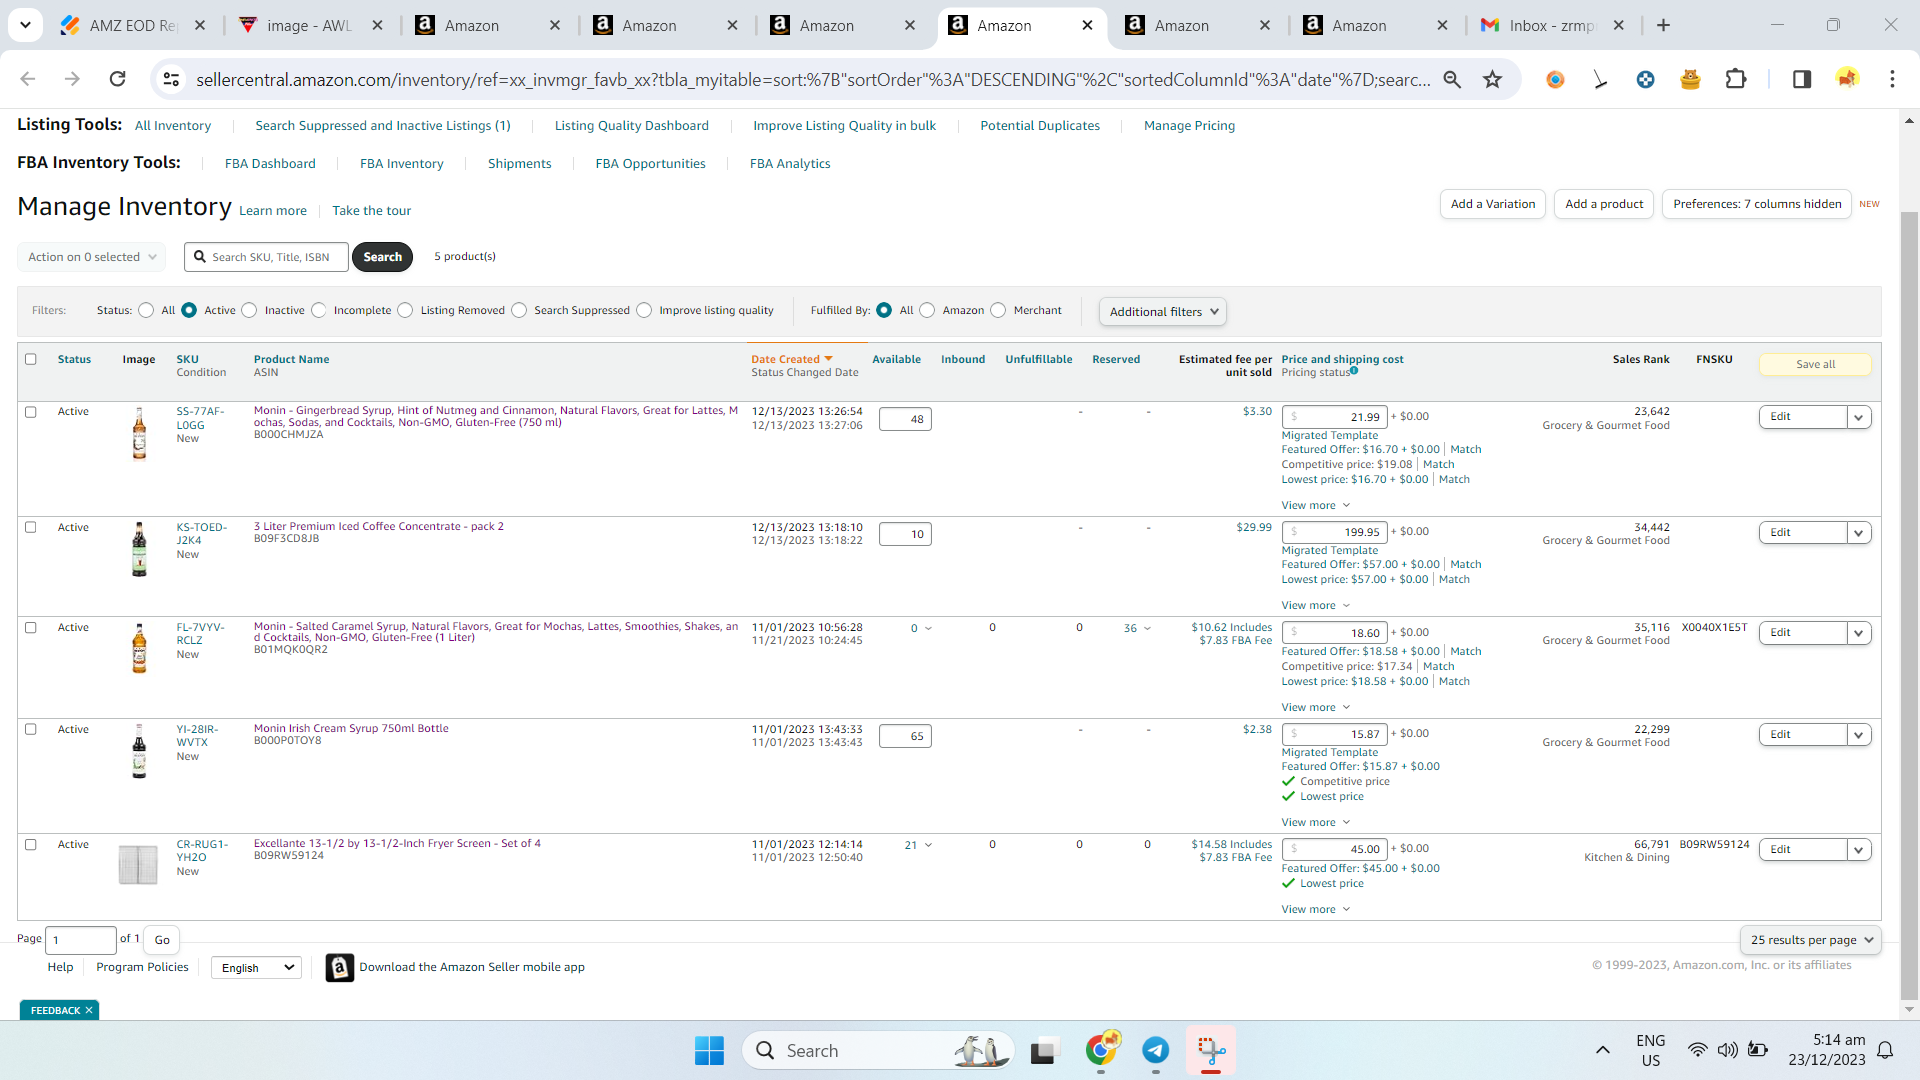The height and width of the screenshot is (1080, 1920).
Task: Open the task view icon in taskbar
Action: click(1044, 1051)
